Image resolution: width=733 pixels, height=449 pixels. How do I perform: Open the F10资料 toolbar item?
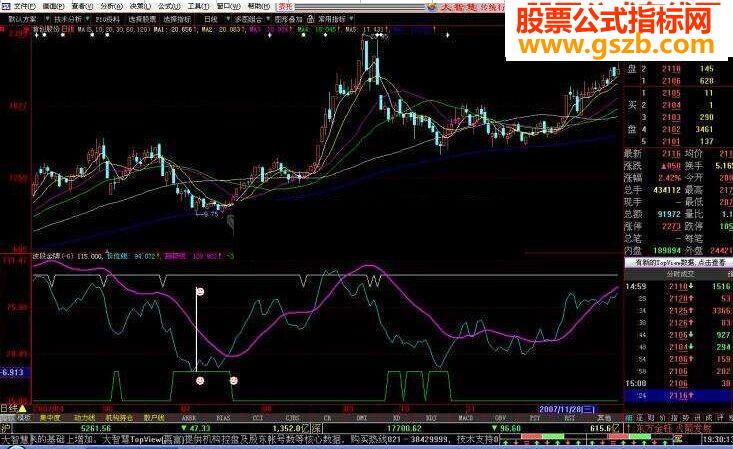108,19
